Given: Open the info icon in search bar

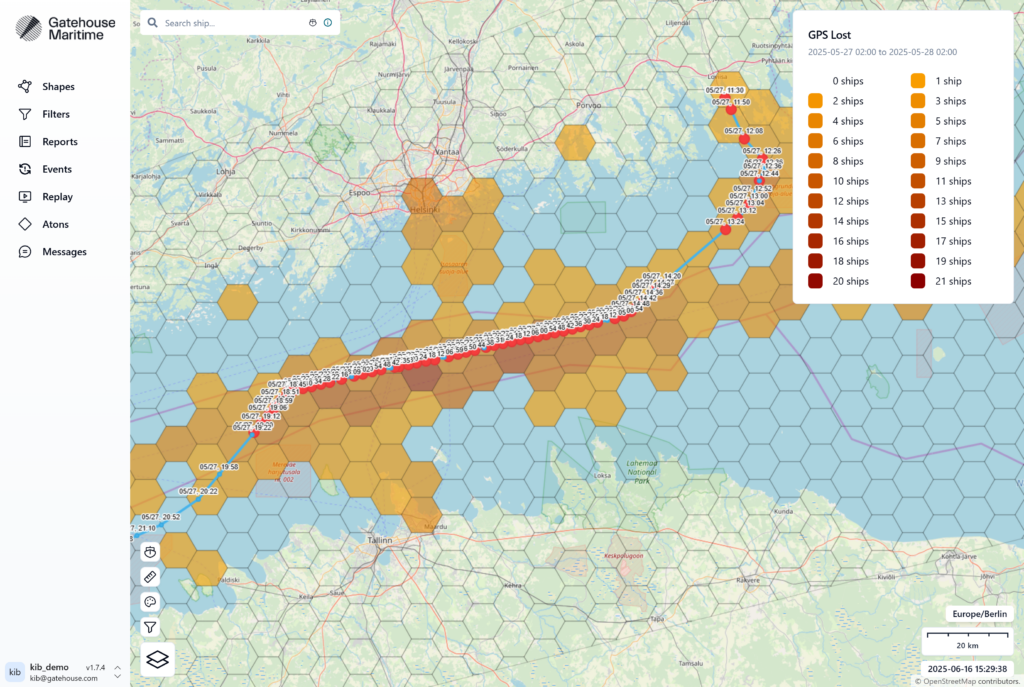Looking at the screenshot, I should pos(328,23).
